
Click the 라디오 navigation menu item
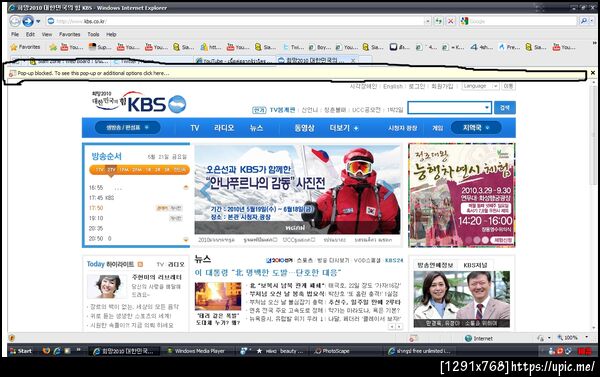click(224, 128)
